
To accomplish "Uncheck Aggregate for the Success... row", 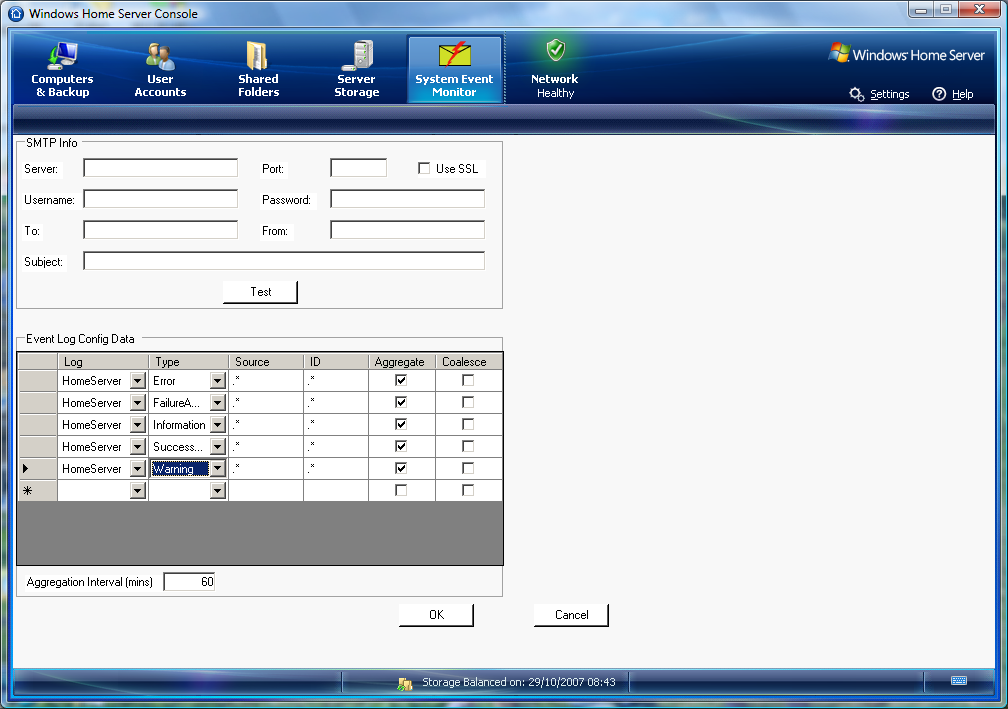I will (401, 446).
